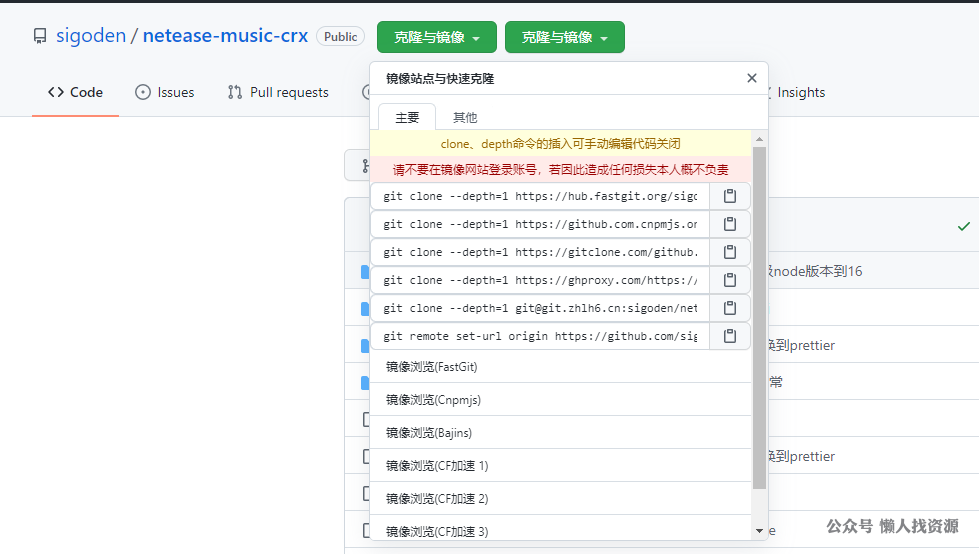979x554 pixels.
Task: Click the repository icon beside sigoden
Action: pos(40,36)
